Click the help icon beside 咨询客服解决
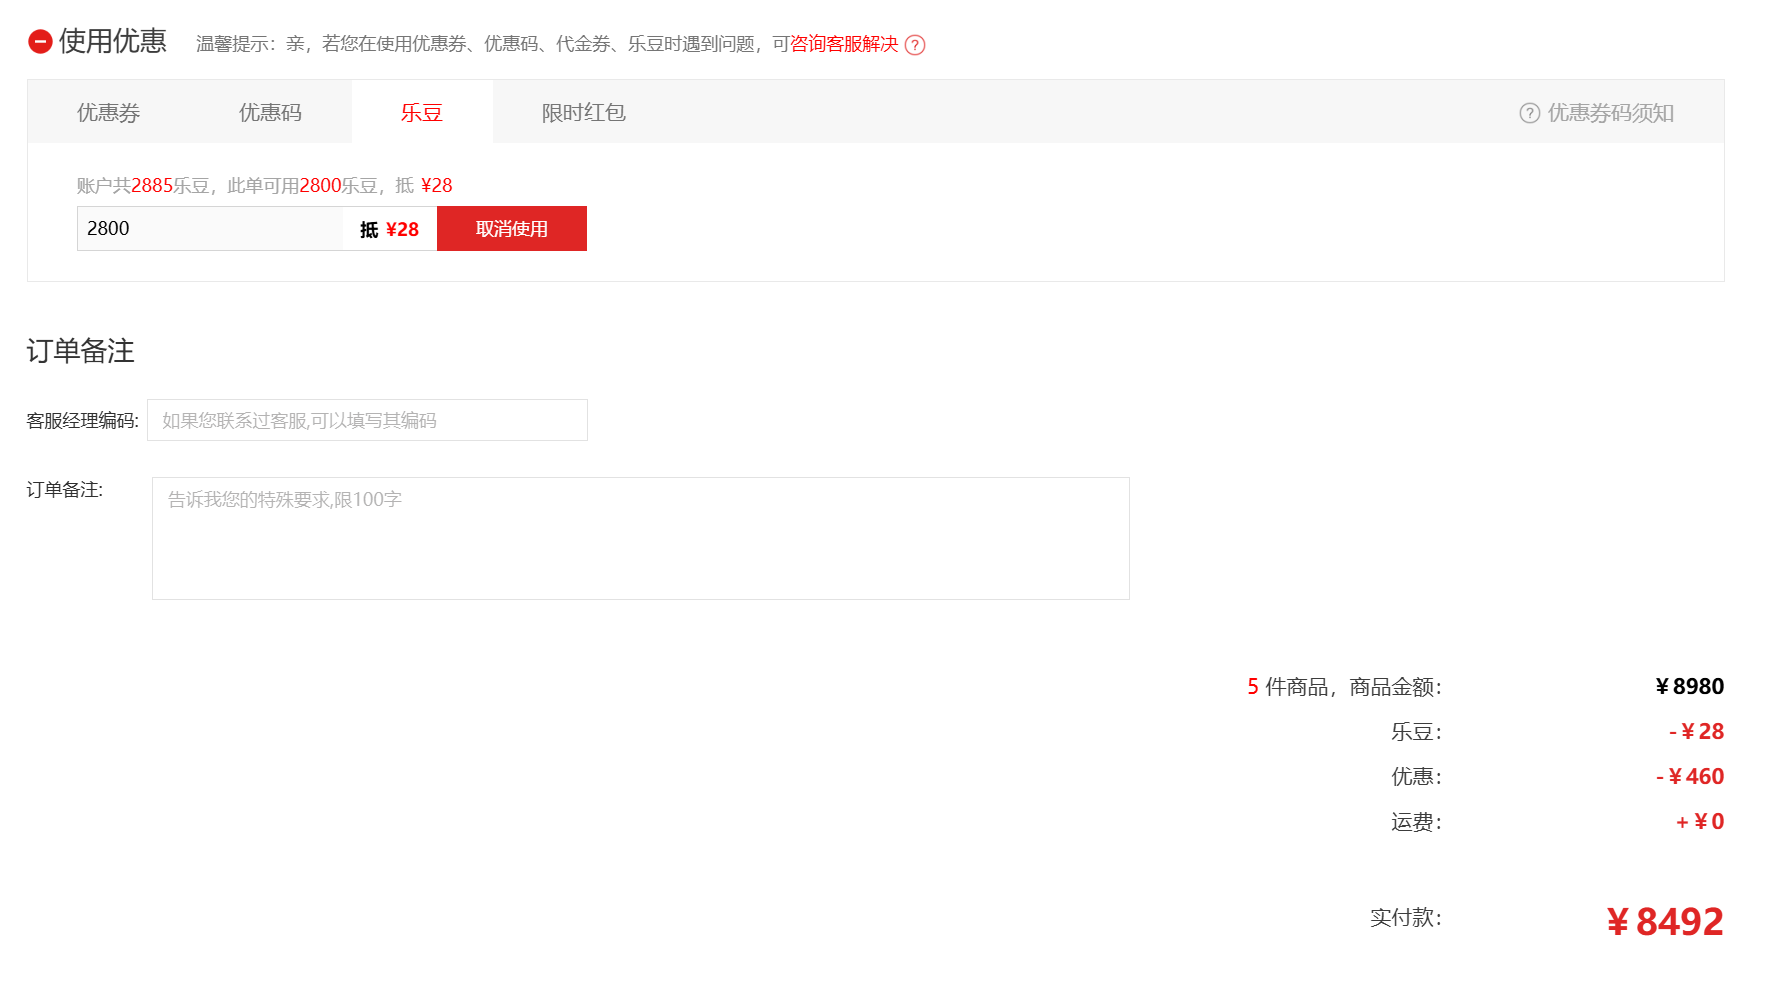The image size is (1767, 1008). tap(914, 45)
